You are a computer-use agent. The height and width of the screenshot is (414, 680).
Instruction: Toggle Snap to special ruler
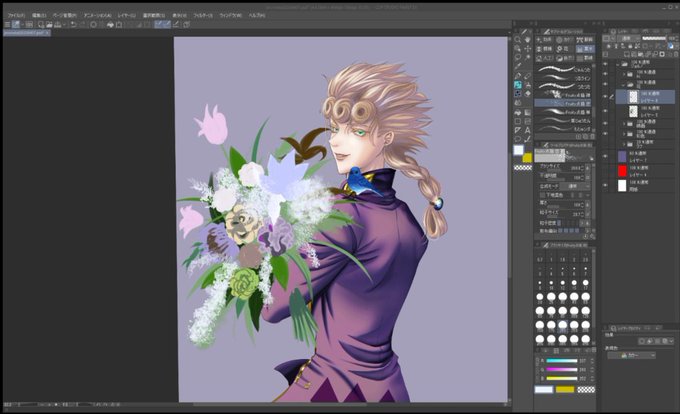pos(167,24)
